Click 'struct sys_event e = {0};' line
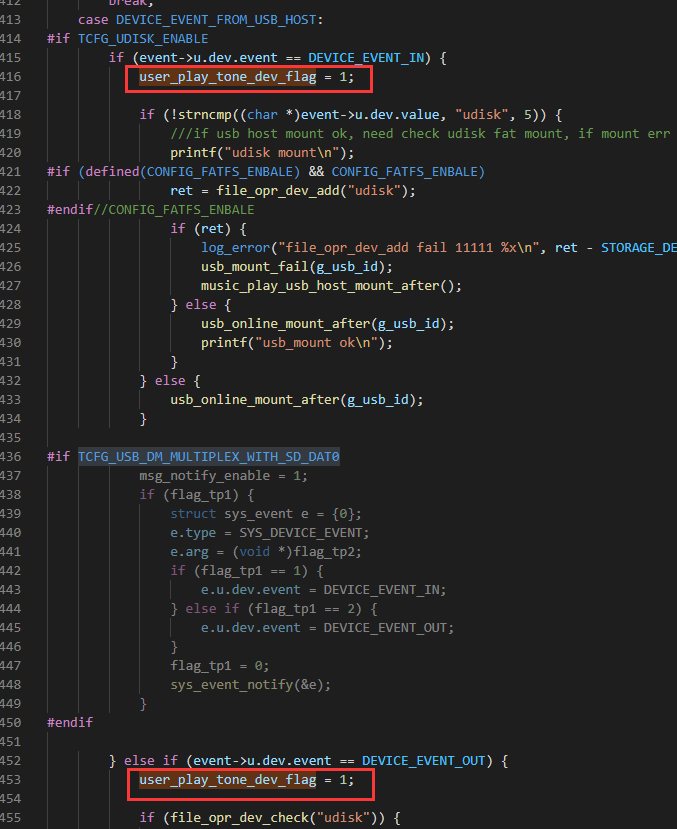 point(266,514)
